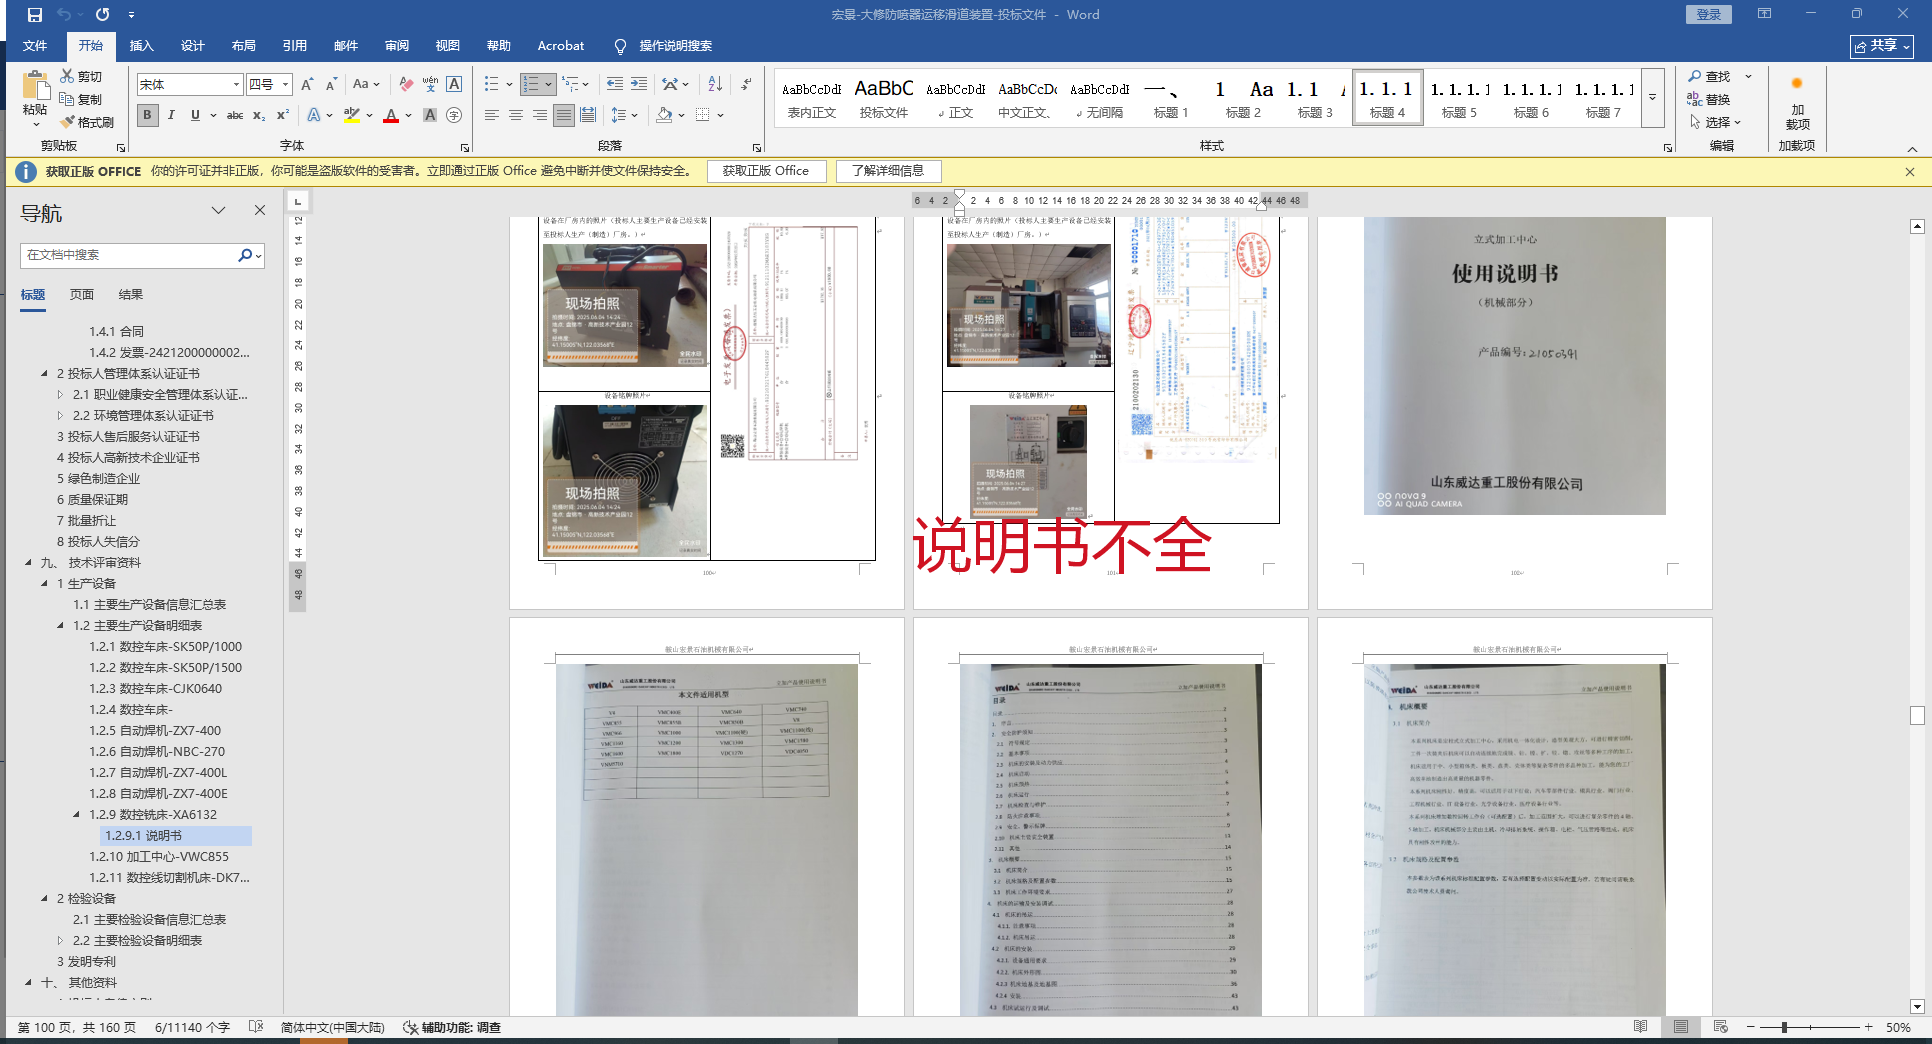1932x1044 pixels.
Task: Open the 替换 (Replace) tool
Action: pos(1709,99)
